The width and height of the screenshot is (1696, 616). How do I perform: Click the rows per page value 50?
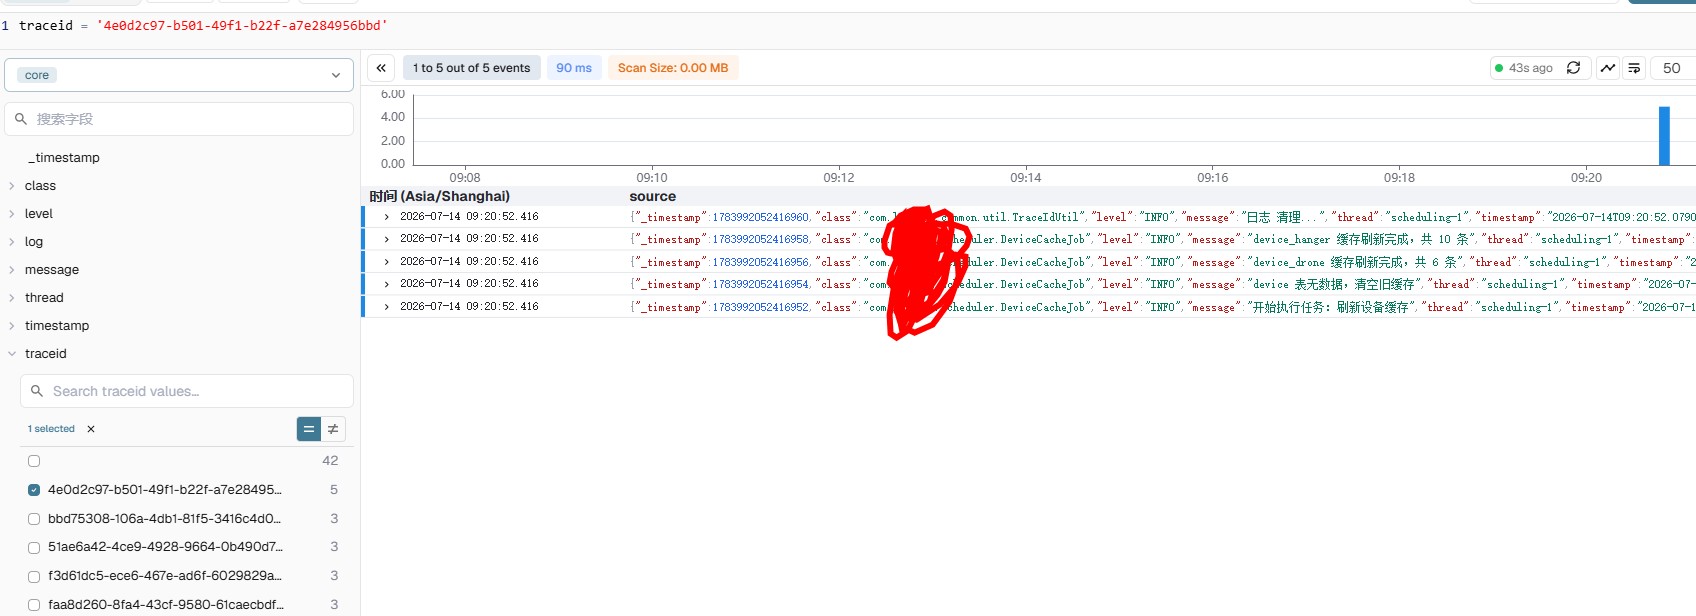point(1672,68)
